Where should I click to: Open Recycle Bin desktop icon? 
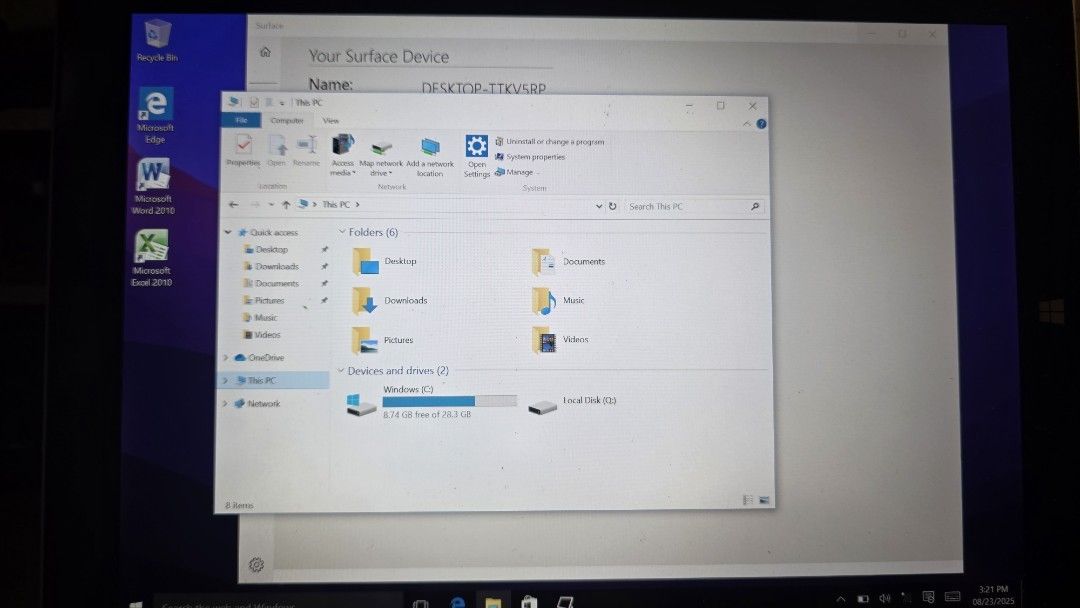(x=157, y=41)
